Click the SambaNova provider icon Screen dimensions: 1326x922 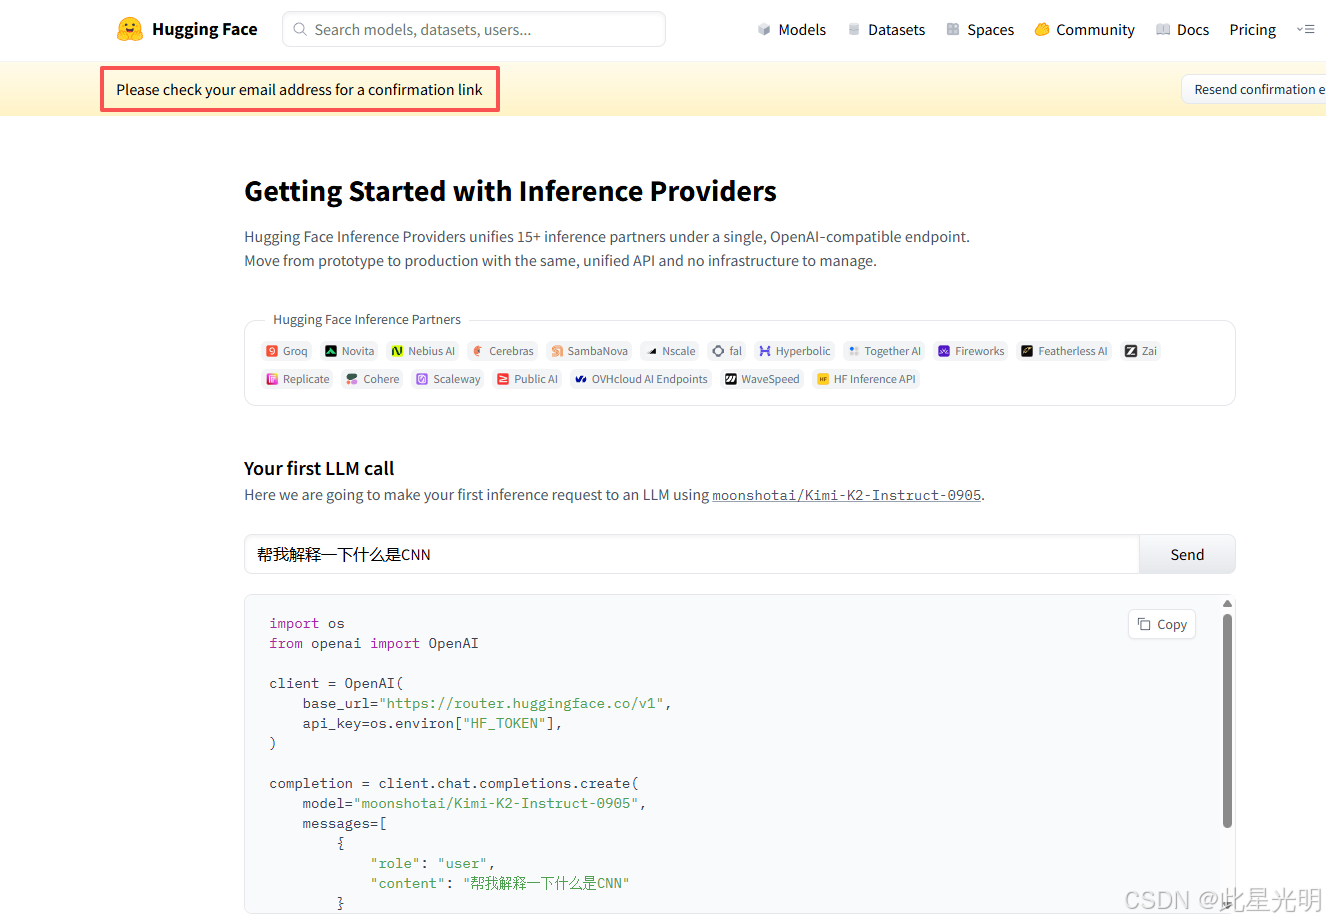pos(557,351)
